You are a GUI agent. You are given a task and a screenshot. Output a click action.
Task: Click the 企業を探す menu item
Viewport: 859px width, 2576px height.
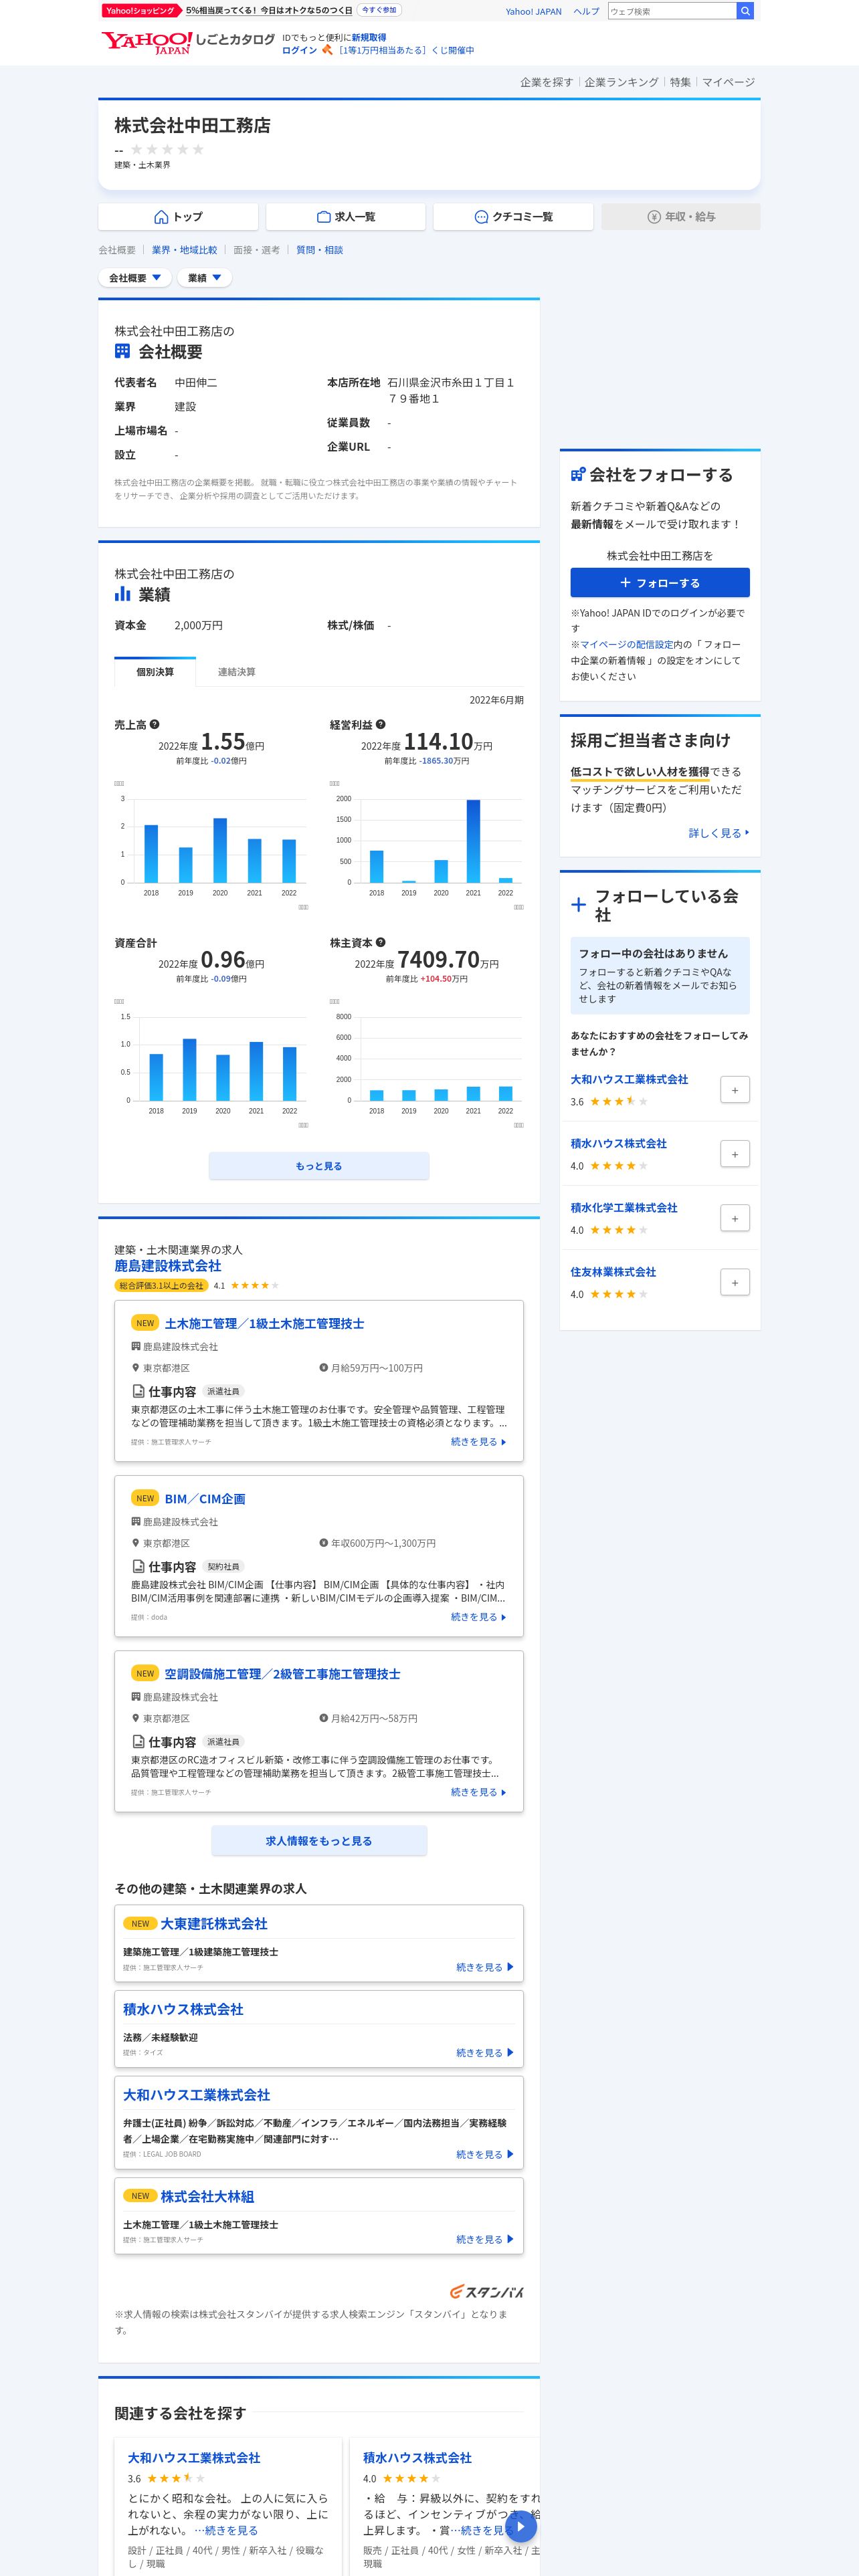546,82
